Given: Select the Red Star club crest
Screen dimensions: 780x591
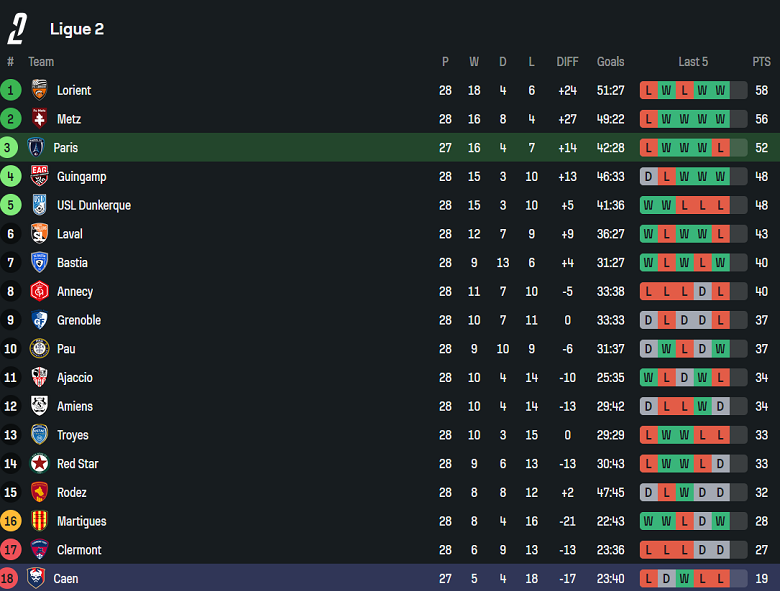Looking at the screenshot, I should coord(39,464).
